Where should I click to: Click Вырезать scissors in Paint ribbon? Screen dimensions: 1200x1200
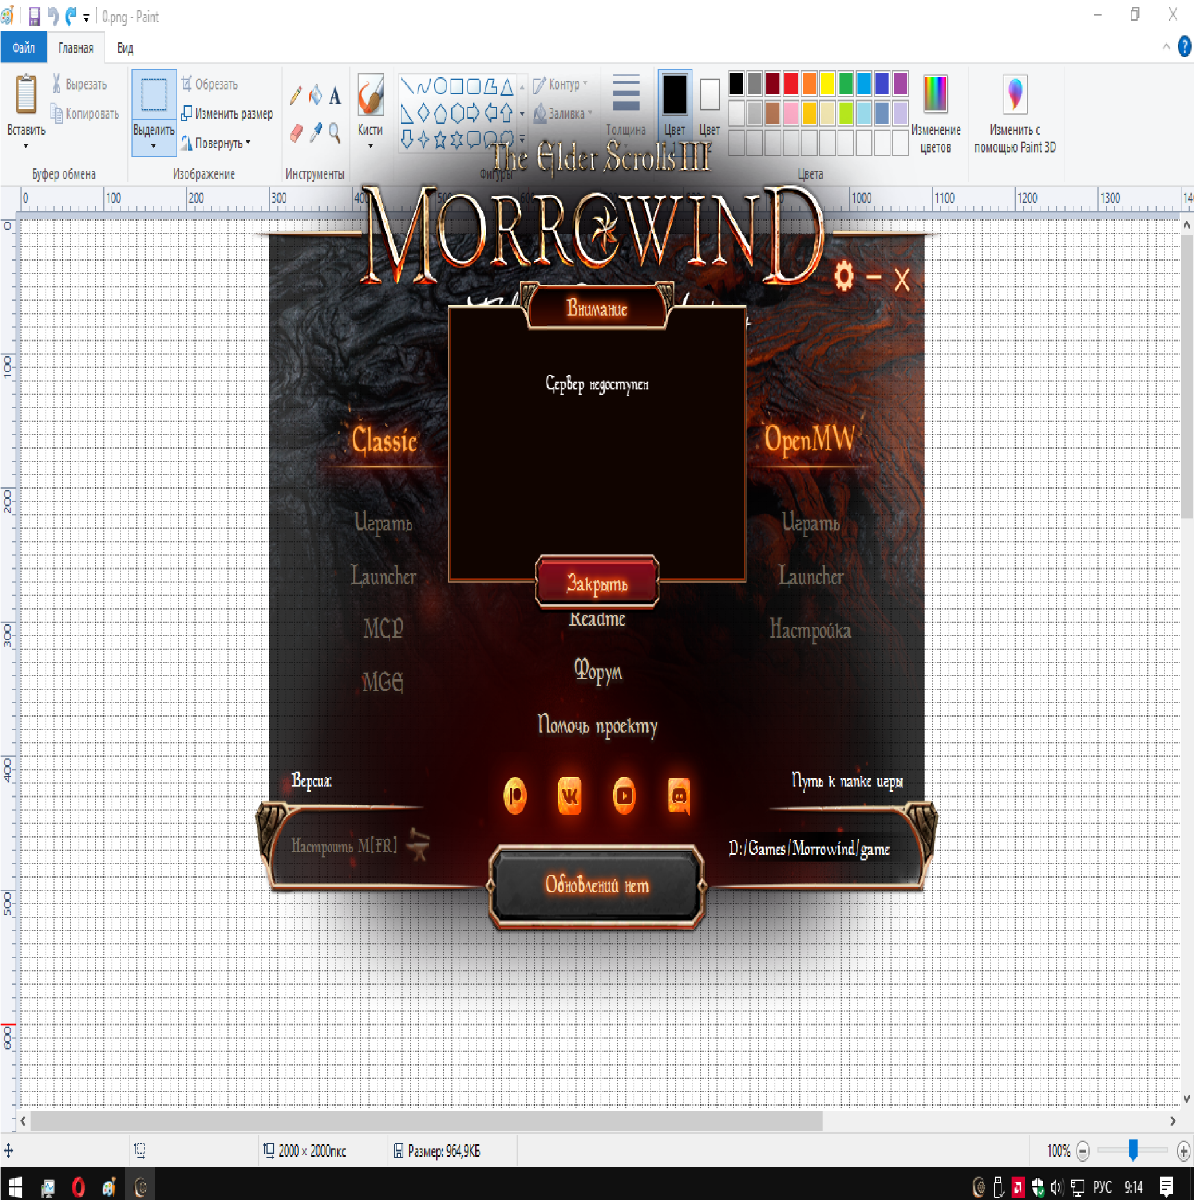(x=79, y=84)
